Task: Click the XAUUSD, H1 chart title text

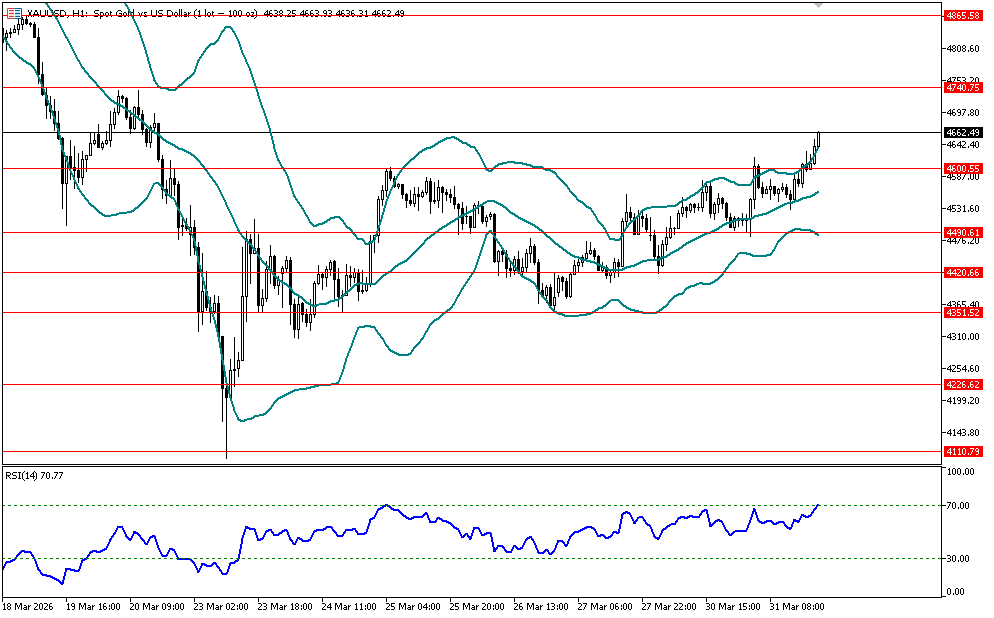Action: point(60,11)
